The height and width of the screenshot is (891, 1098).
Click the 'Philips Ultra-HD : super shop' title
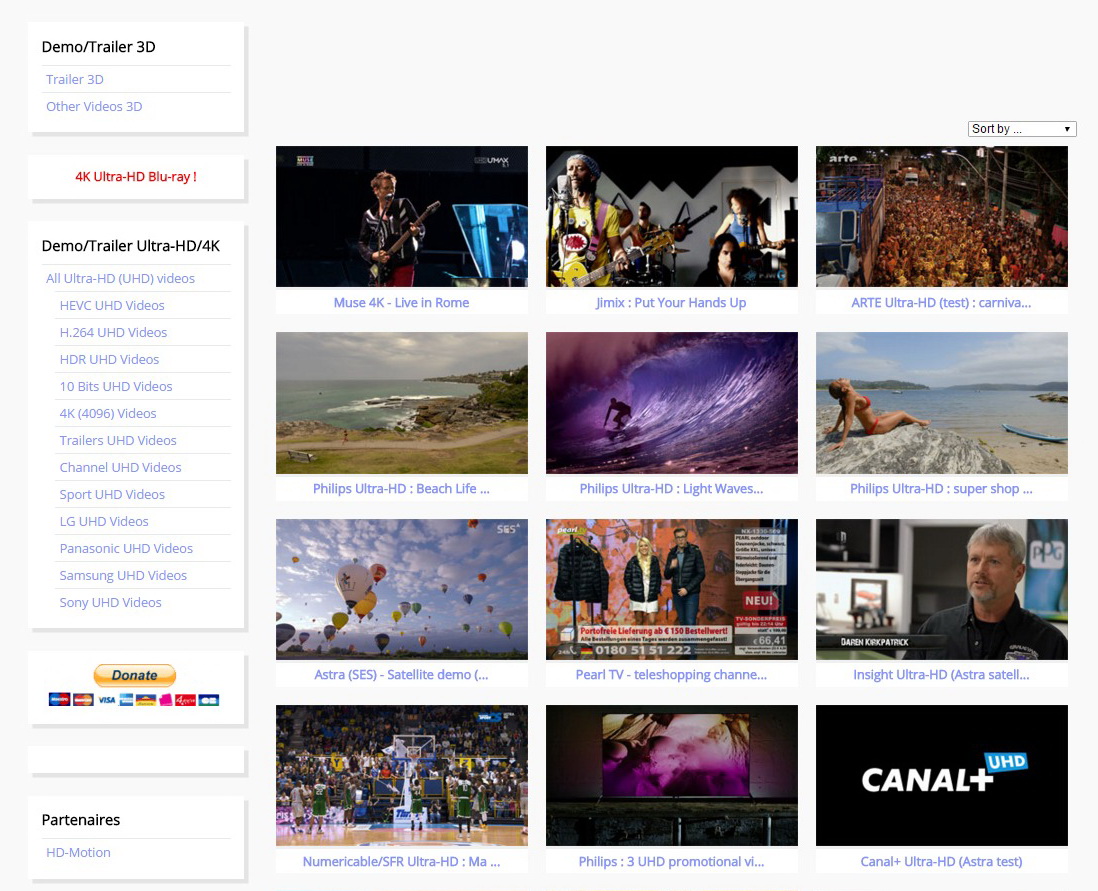pos(941,489)
